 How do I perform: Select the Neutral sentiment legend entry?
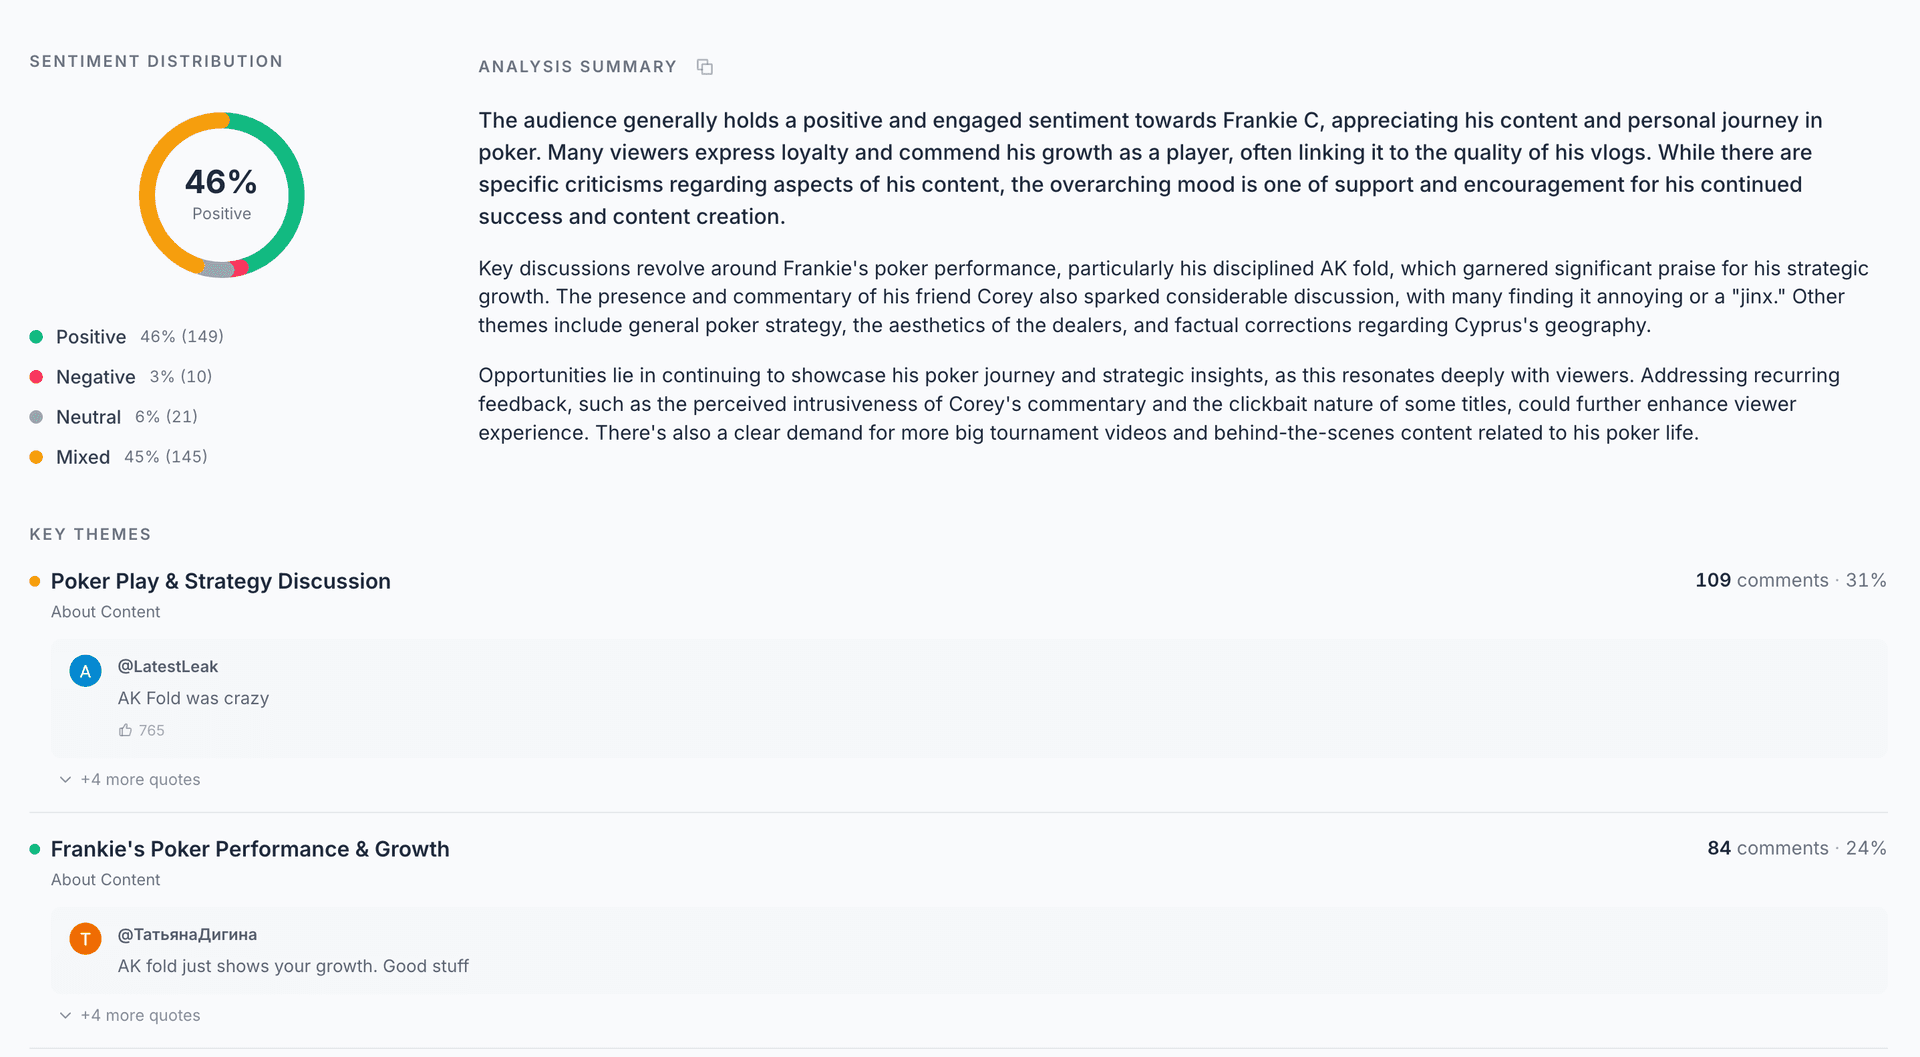[x=88, y=417]
